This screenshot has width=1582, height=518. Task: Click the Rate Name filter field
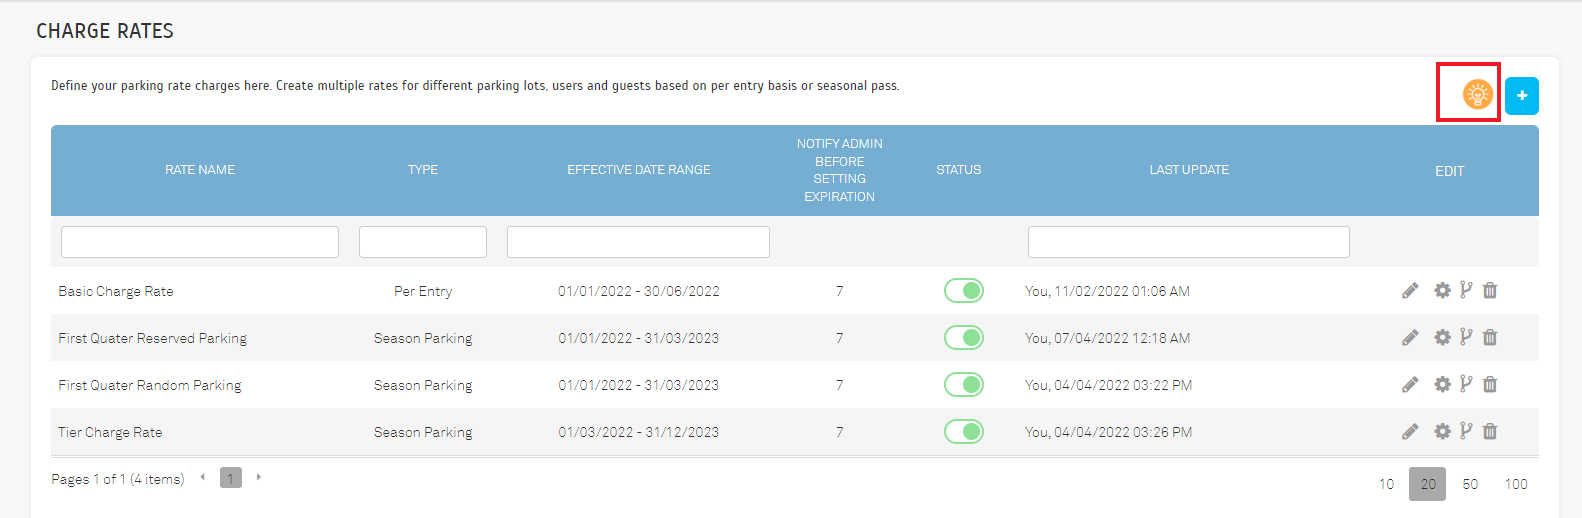pos(200,242)
